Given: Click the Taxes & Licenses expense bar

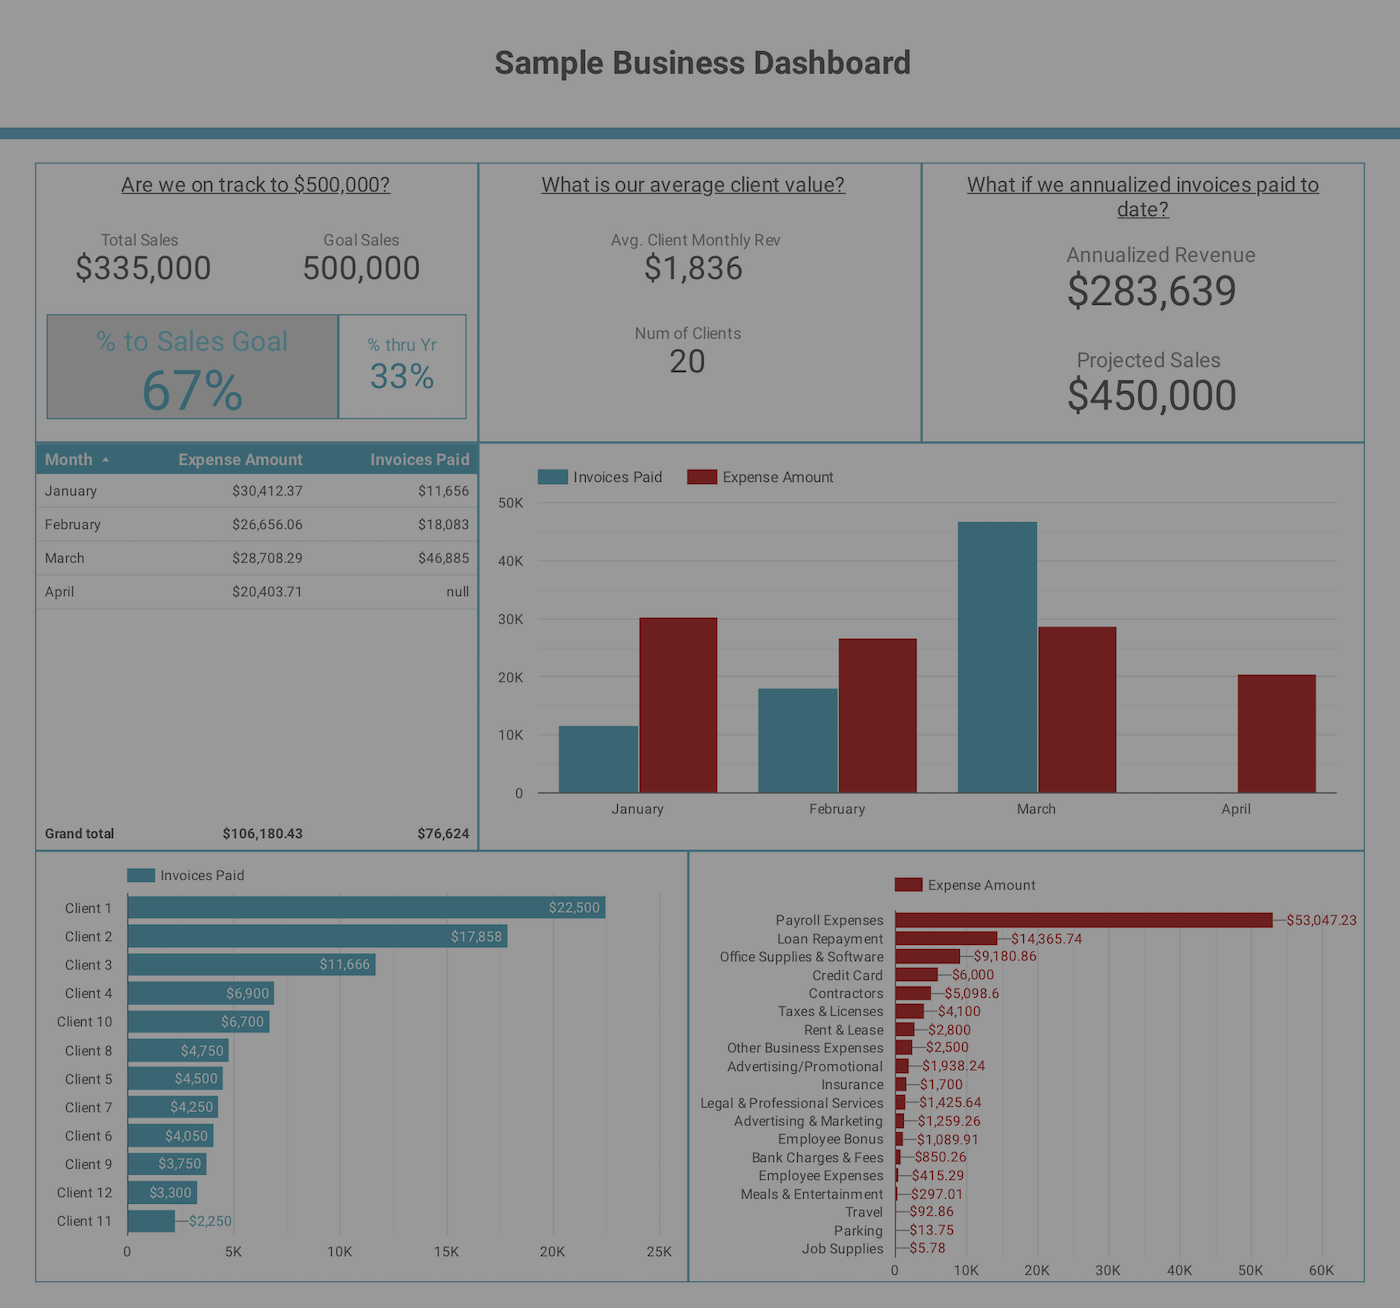Looking at the screenshot, I should pyautogui.click(x=910, y=1011).
